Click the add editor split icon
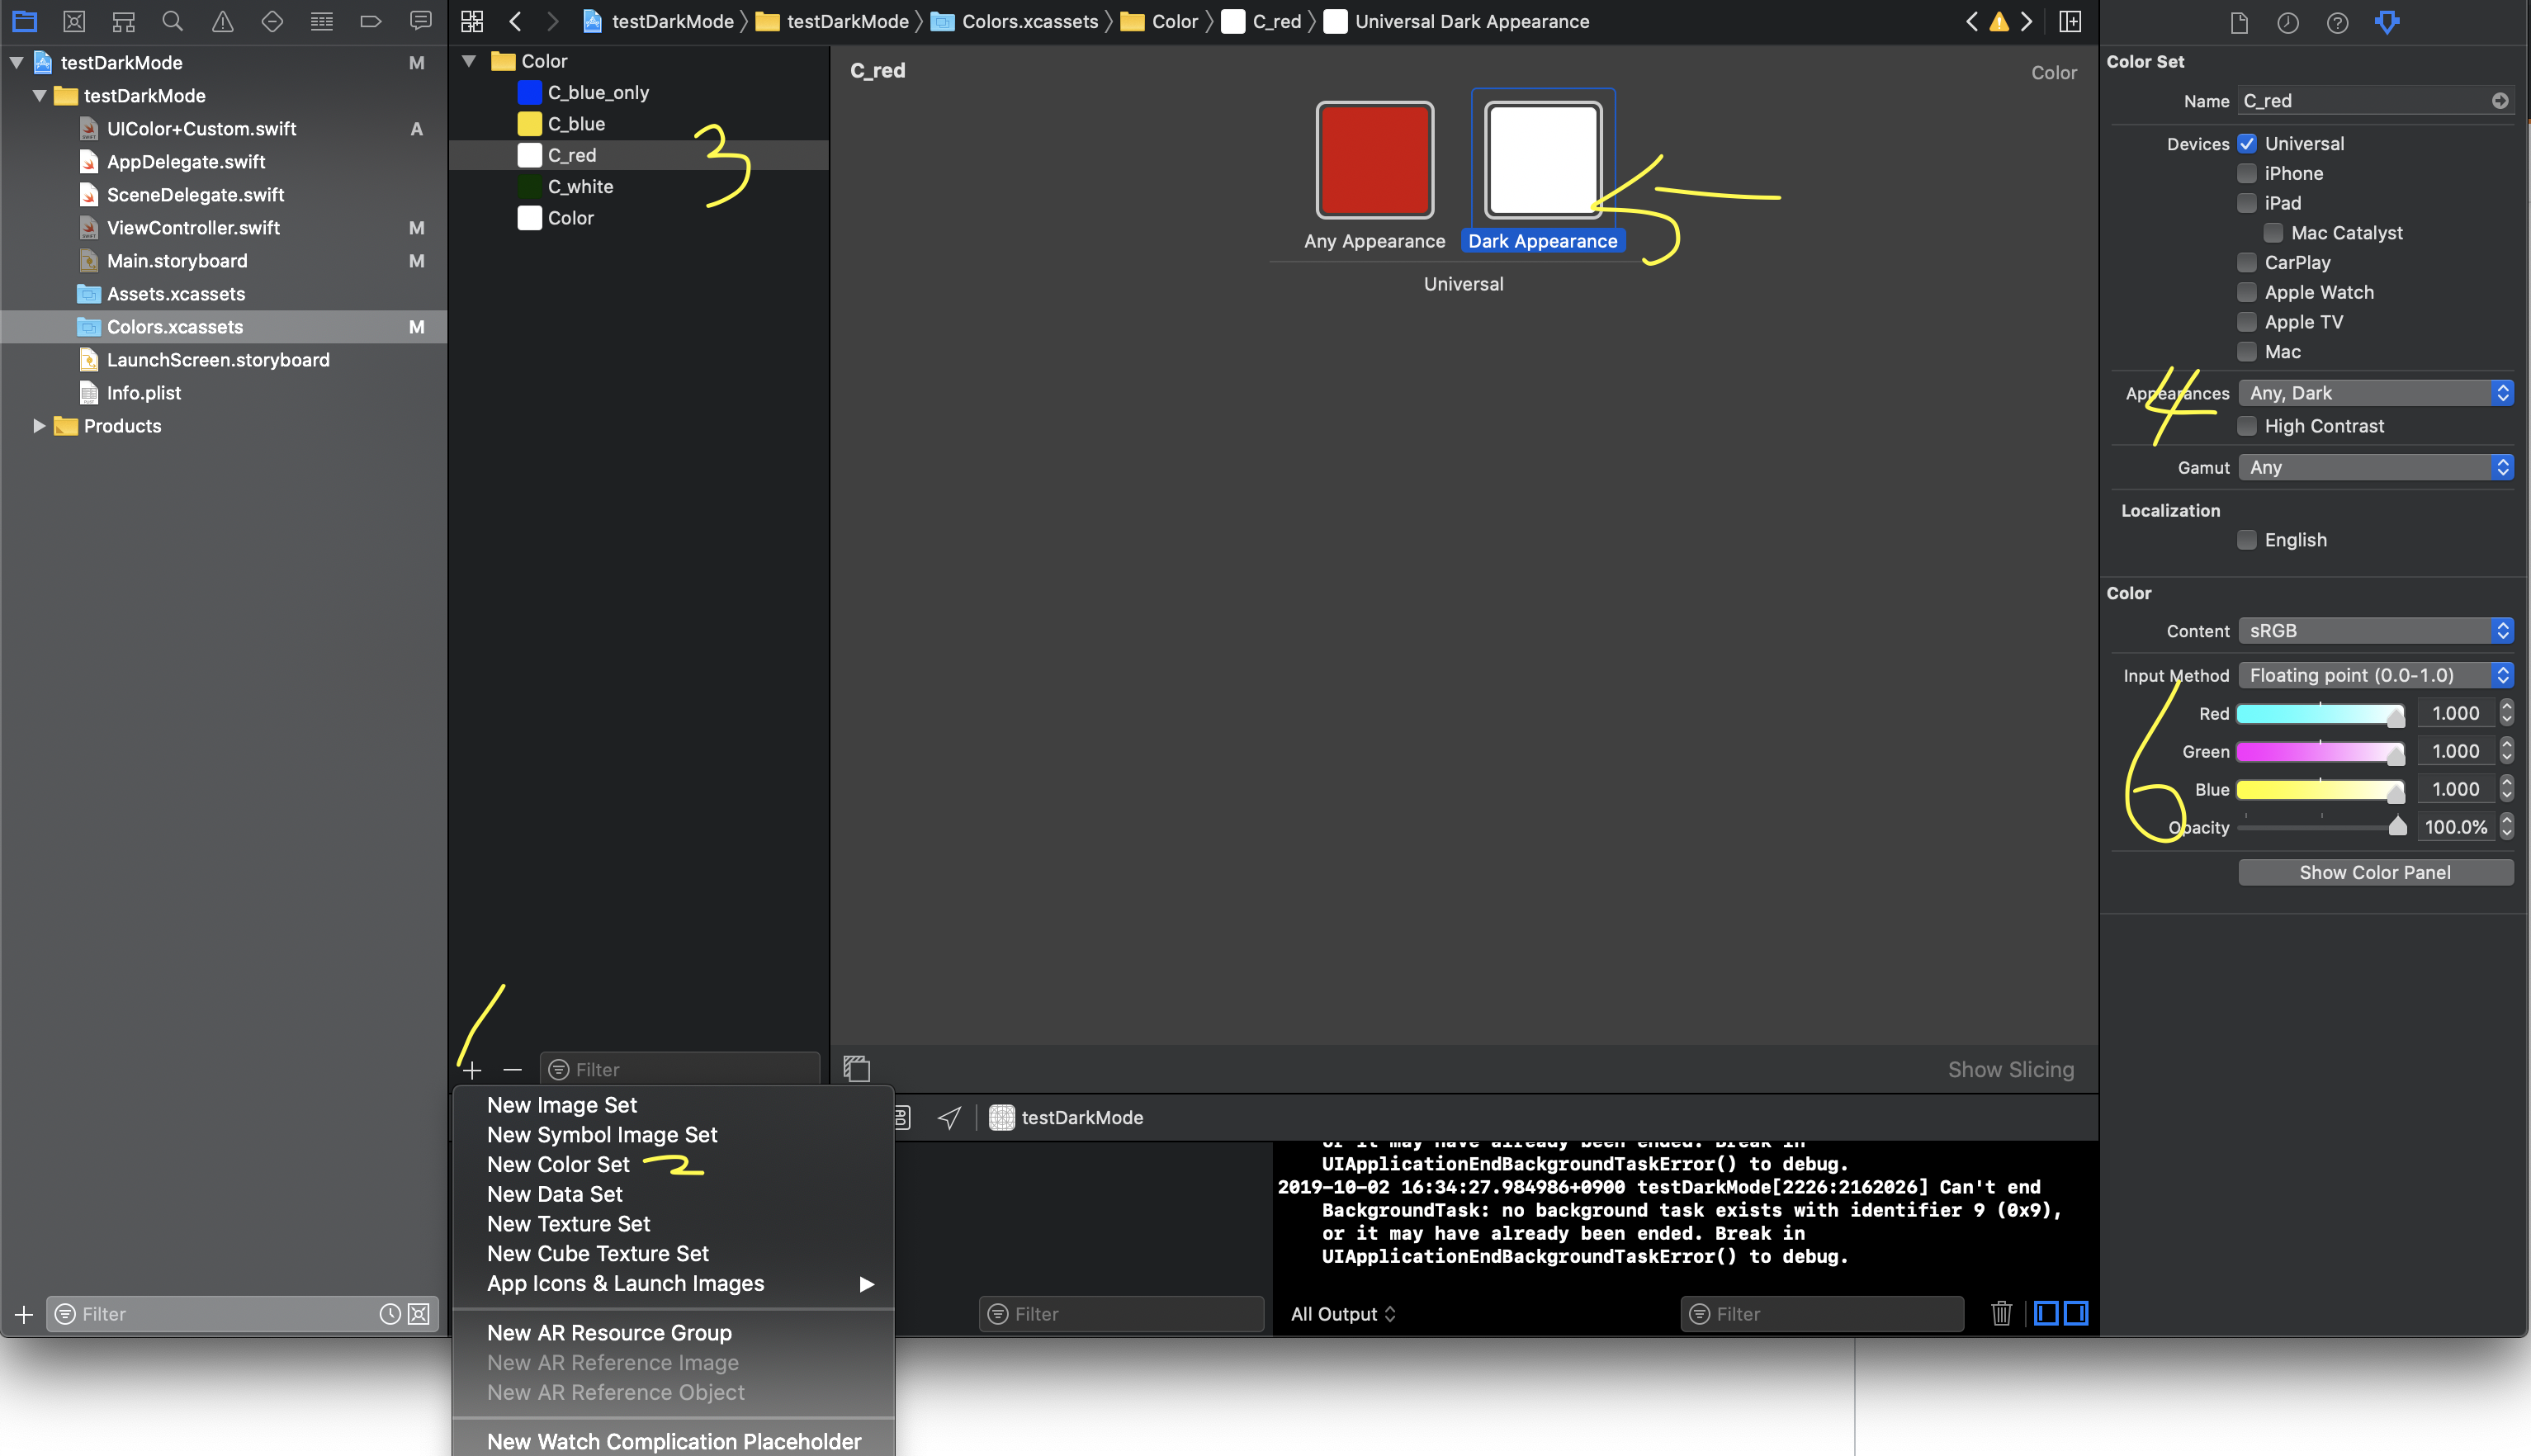2531x1456 pixels. click(x=2070, y=21)
